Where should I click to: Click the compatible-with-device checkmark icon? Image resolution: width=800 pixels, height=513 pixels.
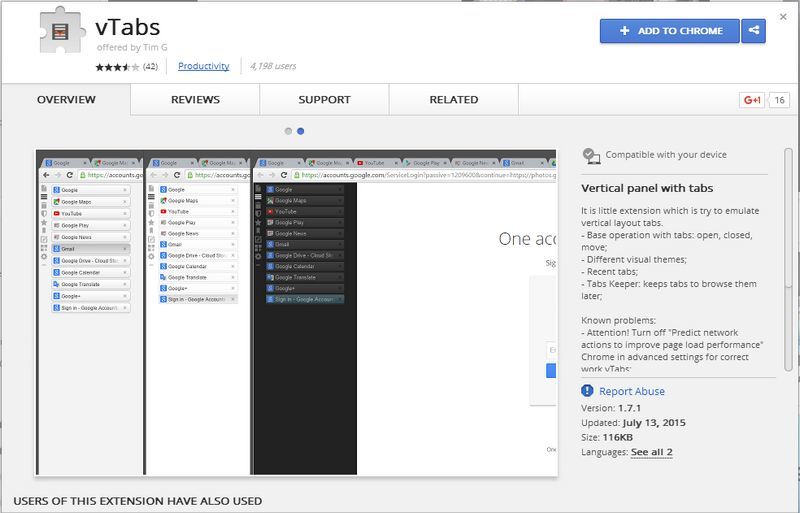pyautogui.click(x=591, y=156)
